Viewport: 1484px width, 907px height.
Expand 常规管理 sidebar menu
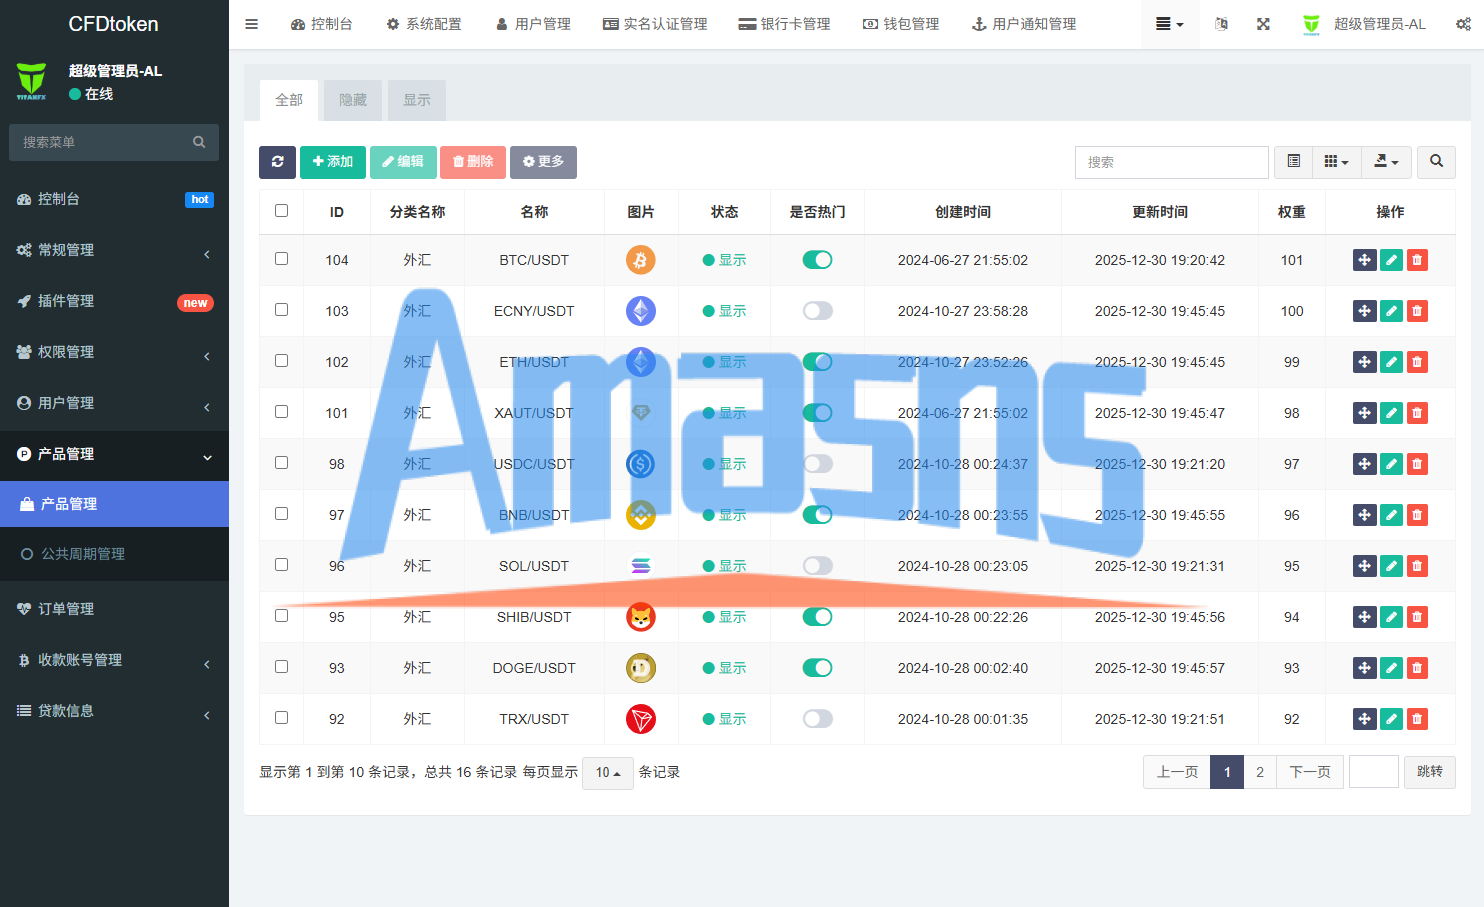pos(114,250)
